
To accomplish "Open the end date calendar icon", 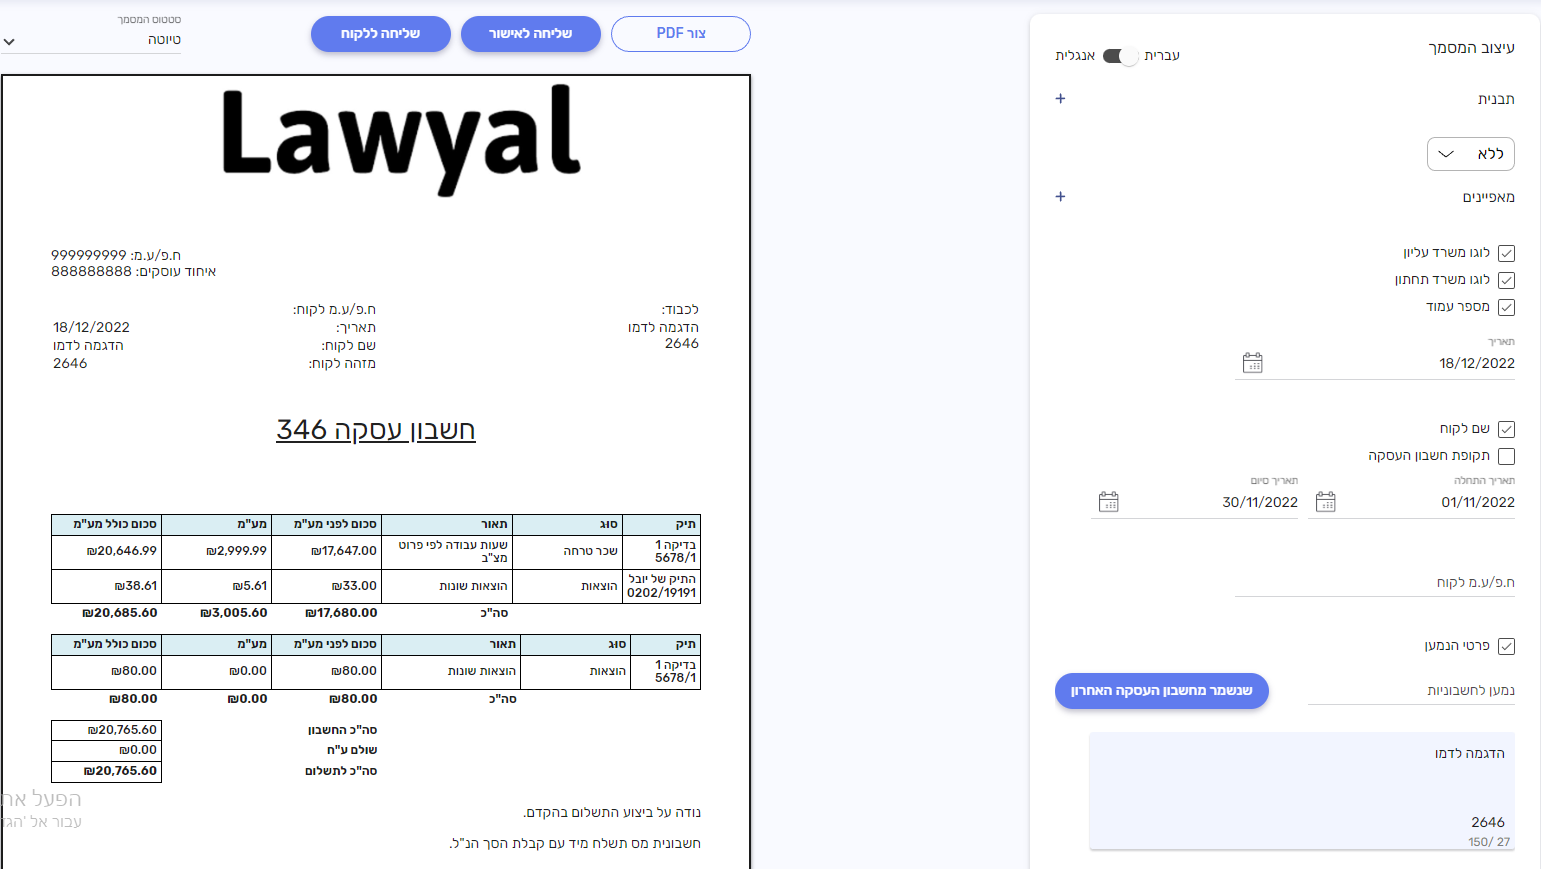I will [x=1108, y=502].
